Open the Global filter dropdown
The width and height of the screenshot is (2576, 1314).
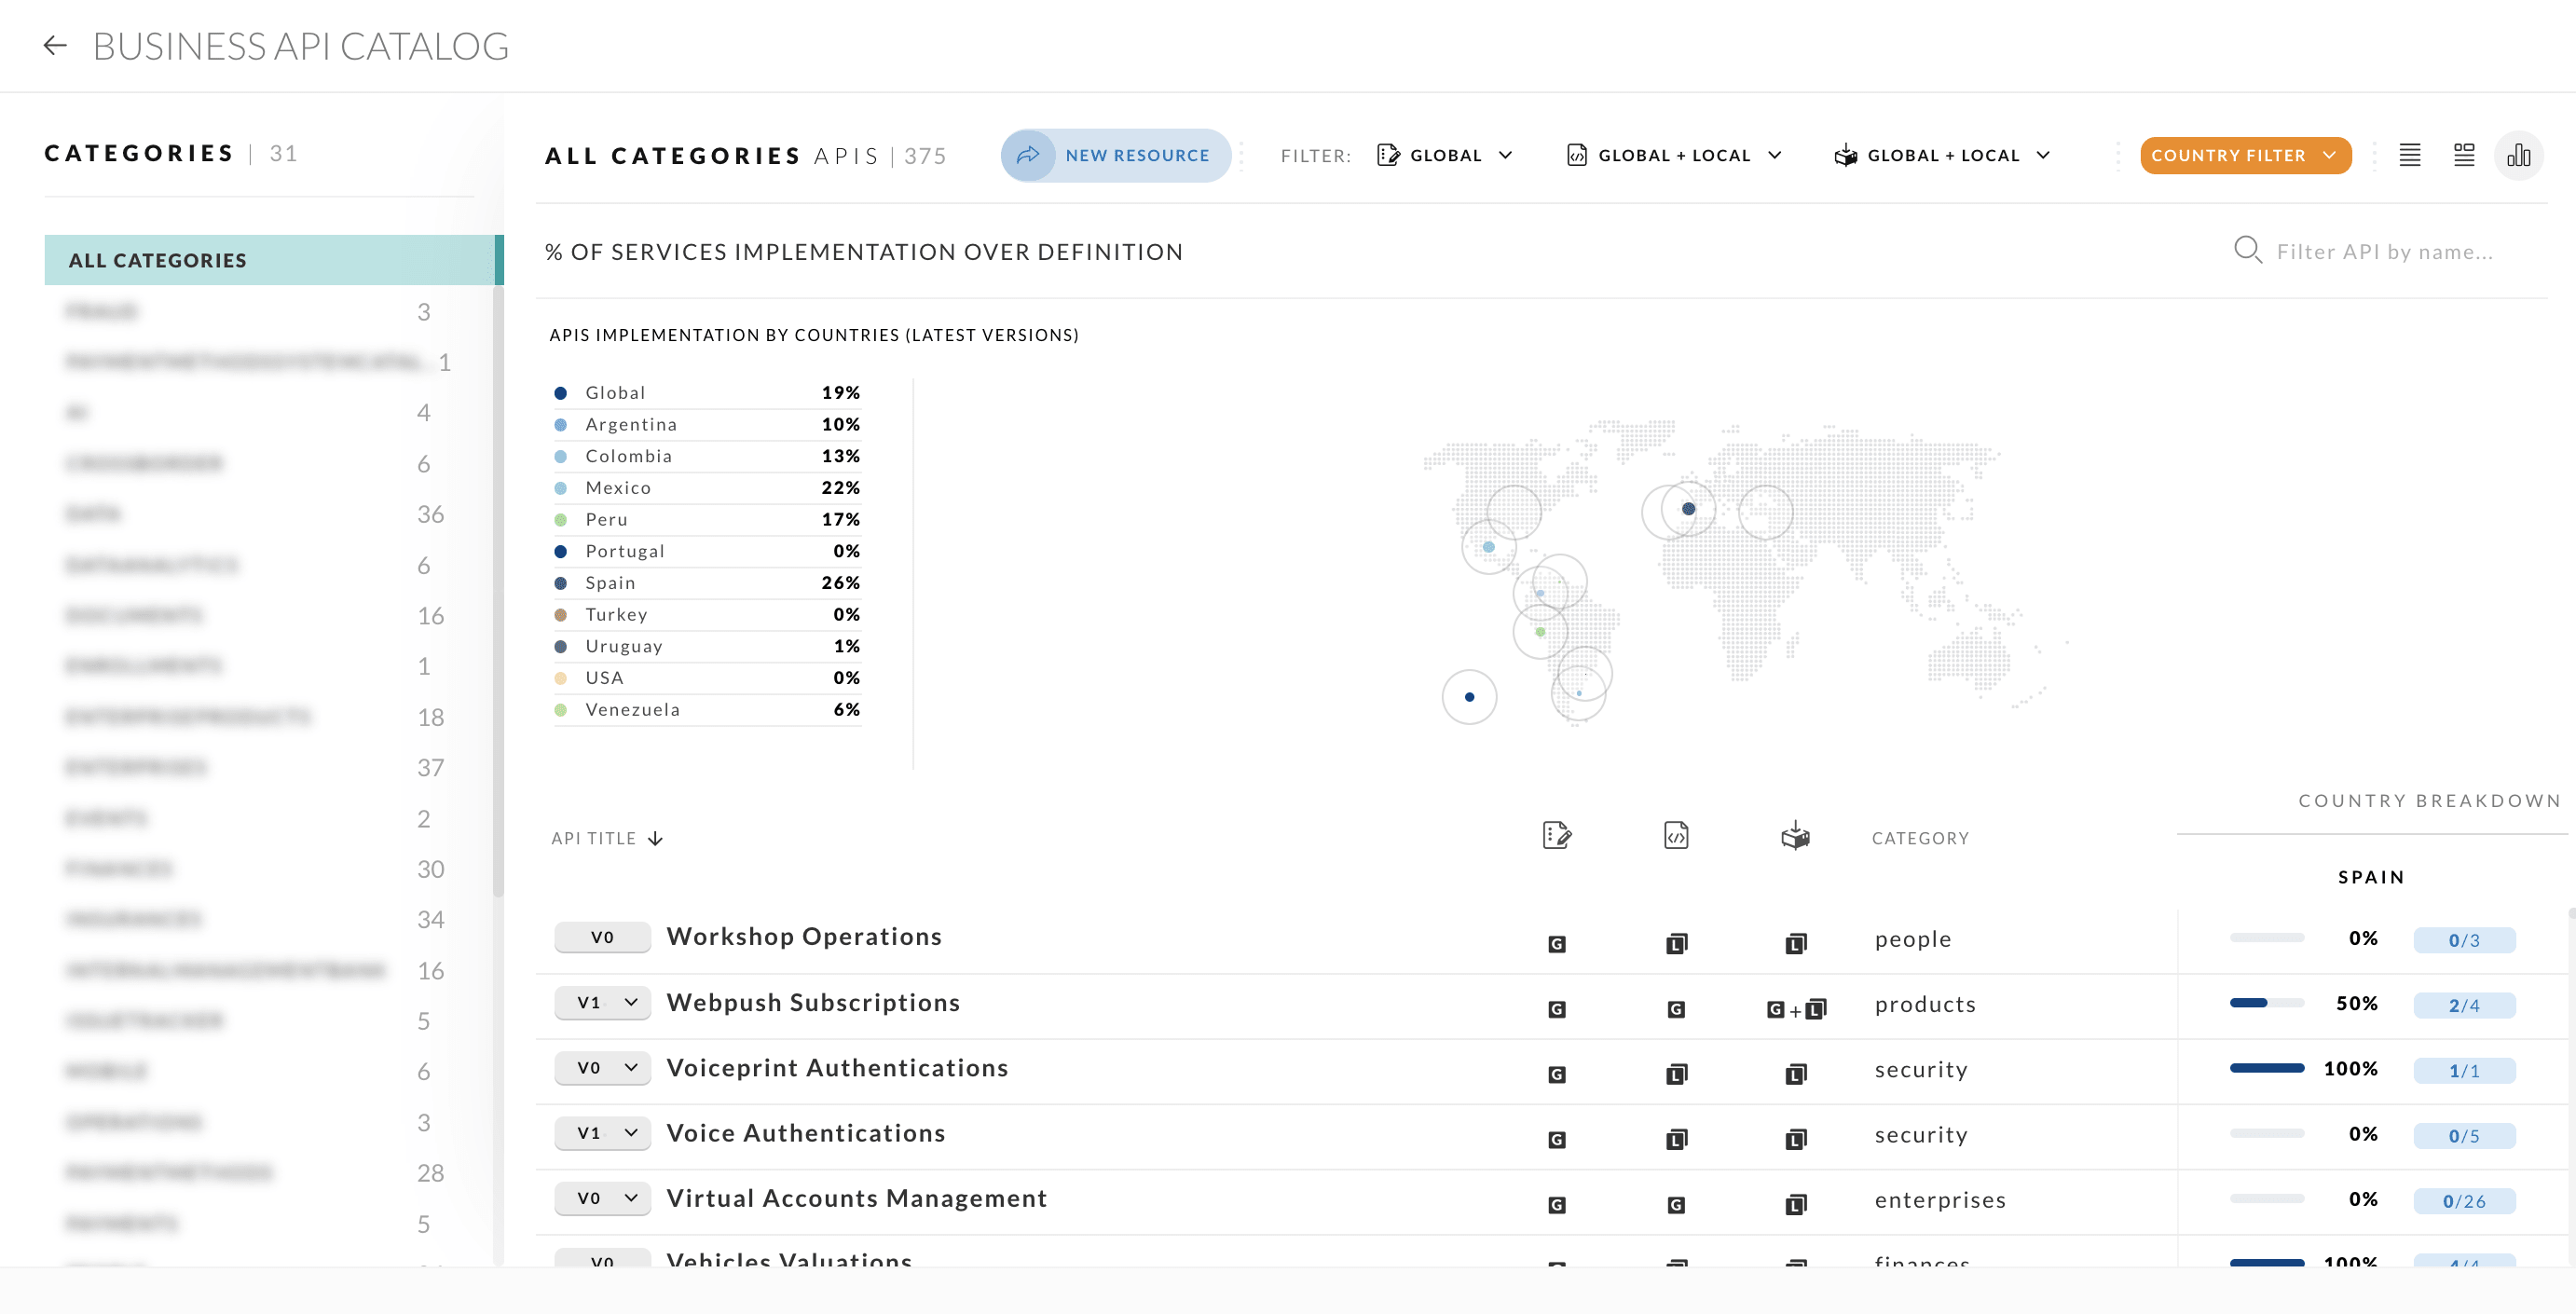point(1445,155)
